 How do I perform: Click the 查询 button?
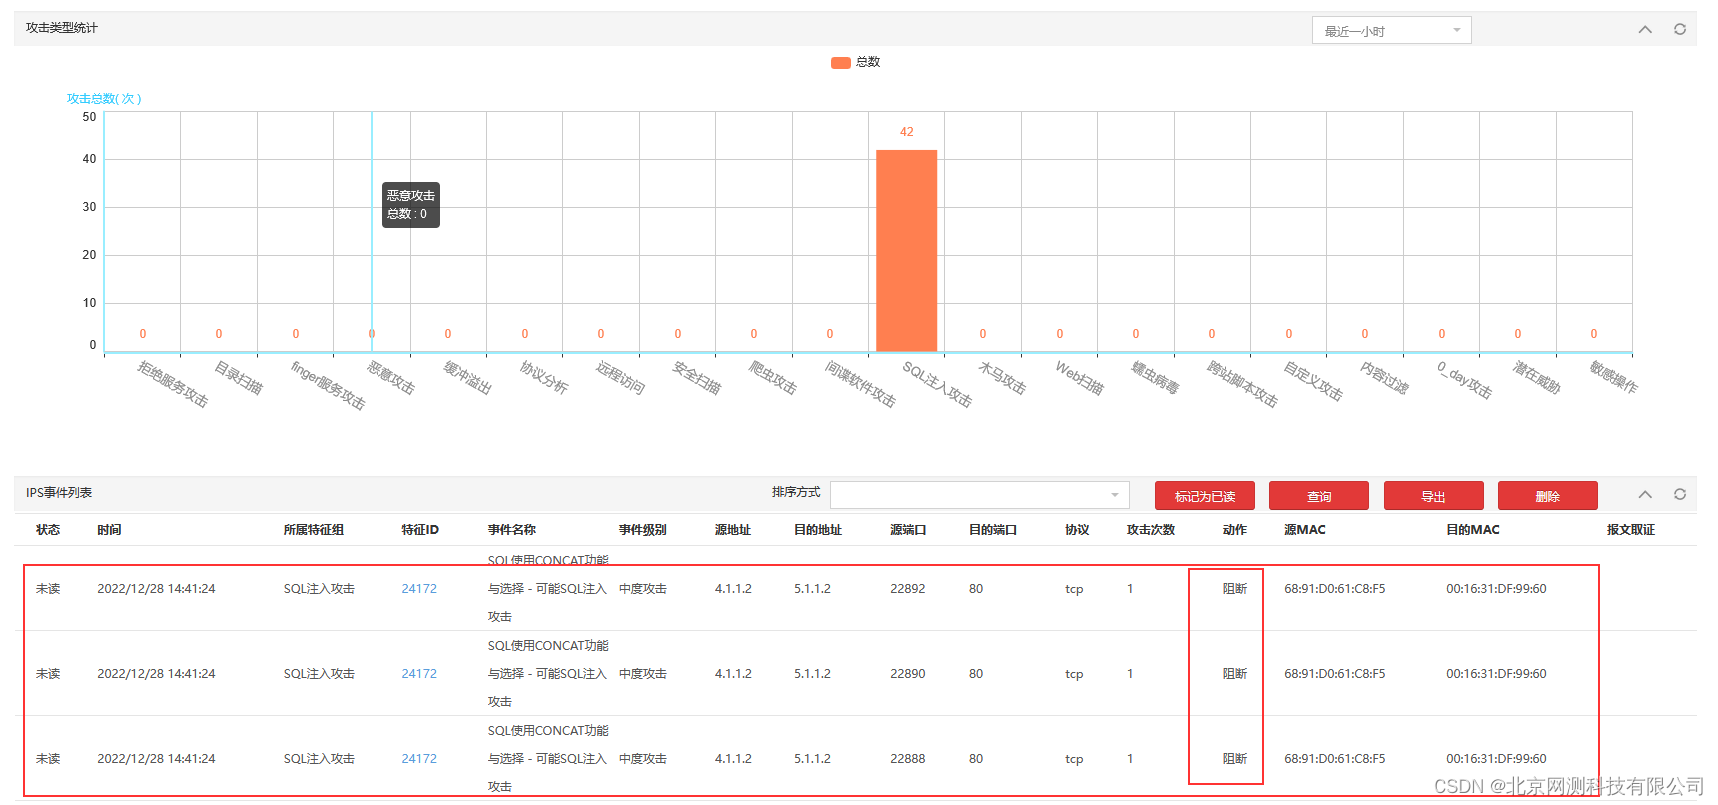coord(1319,496)
